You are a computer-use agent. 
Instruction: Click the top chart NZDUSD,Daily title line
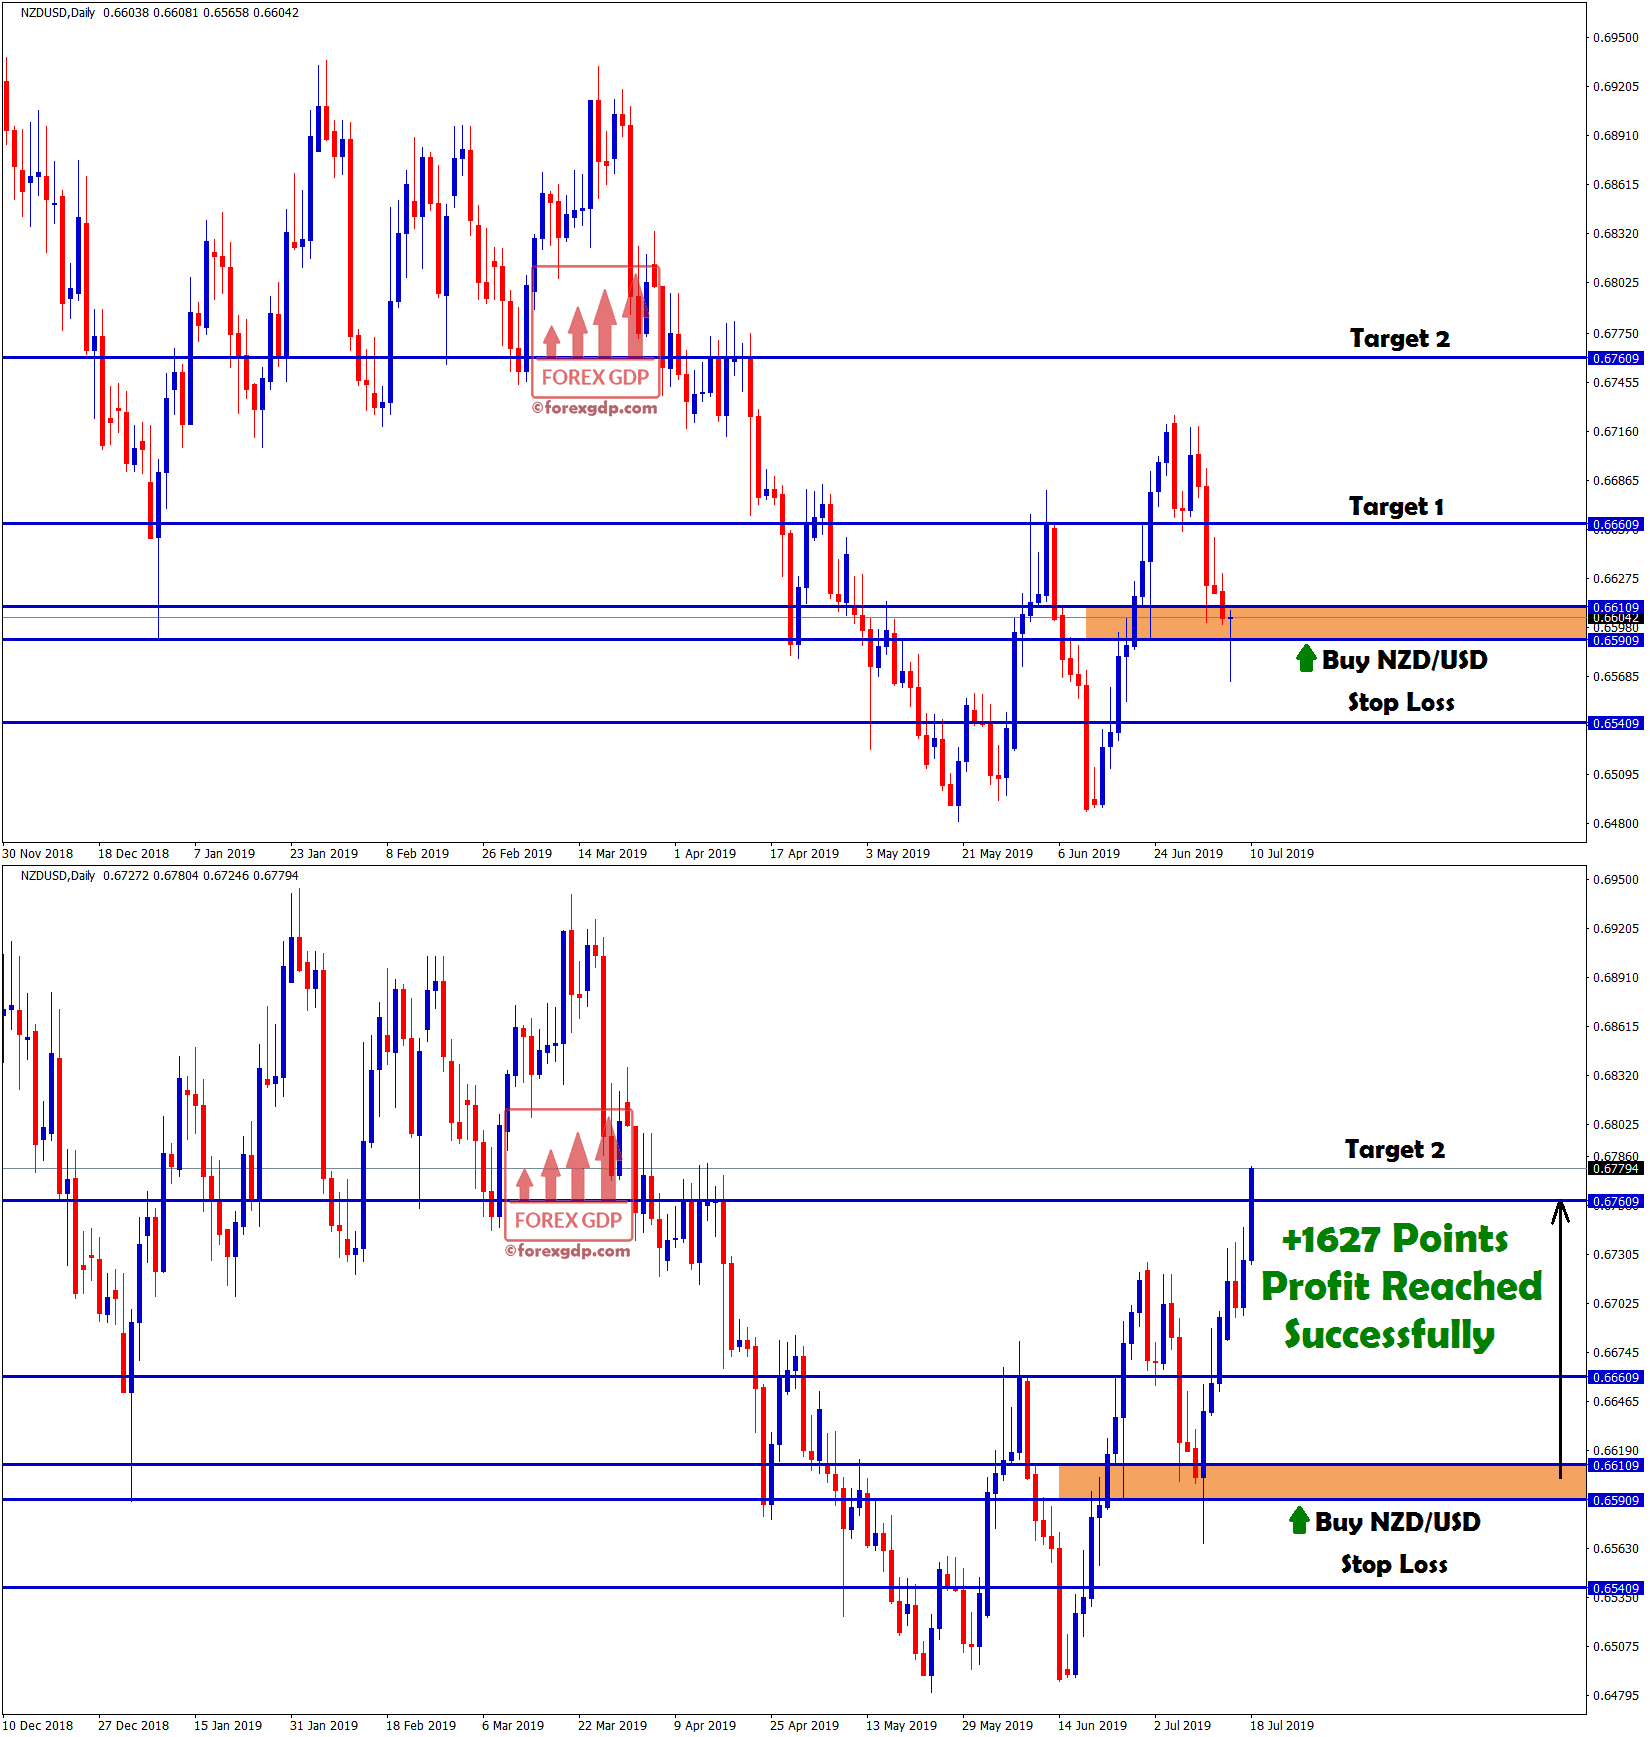pos(160,13)
